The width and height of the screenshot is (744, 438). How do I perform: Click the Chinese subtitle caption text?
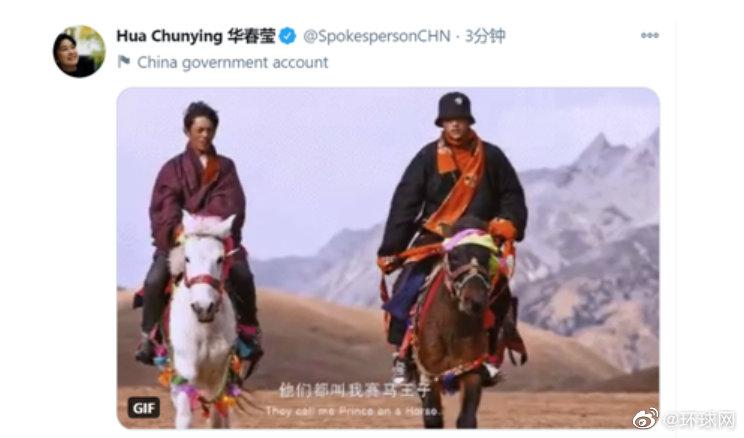pos(354,390)
